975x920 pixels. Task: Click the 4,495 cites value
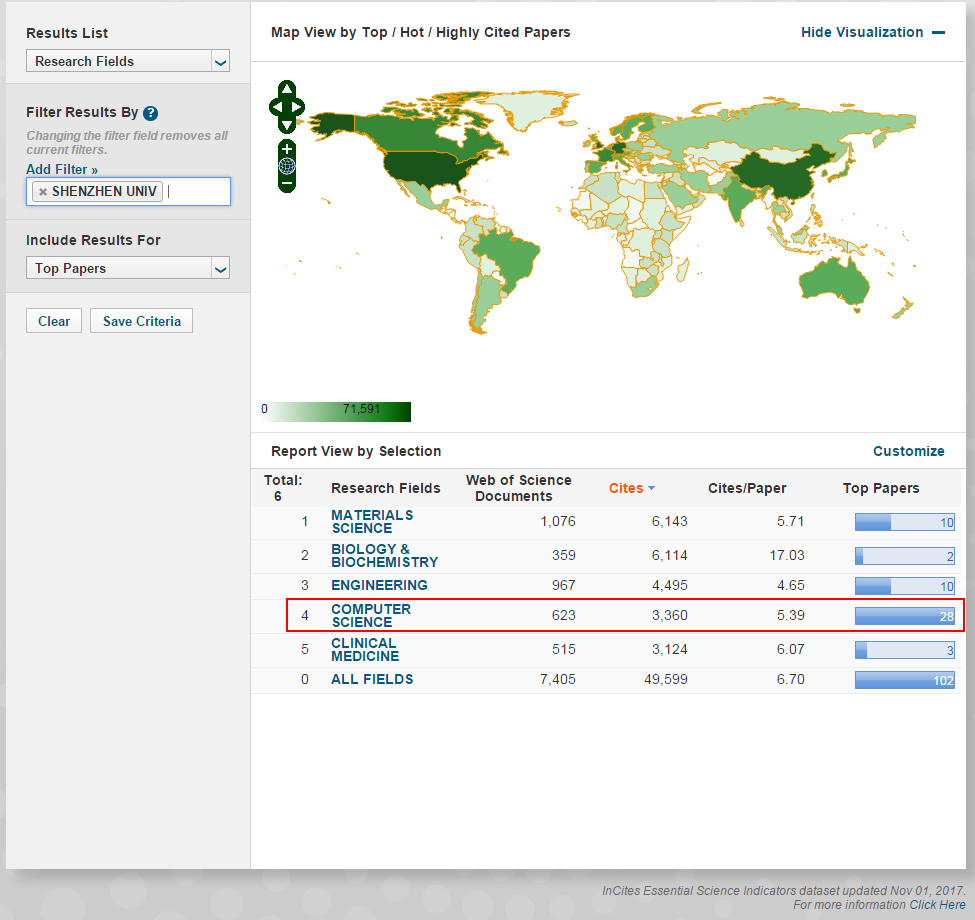click(669, 586)
